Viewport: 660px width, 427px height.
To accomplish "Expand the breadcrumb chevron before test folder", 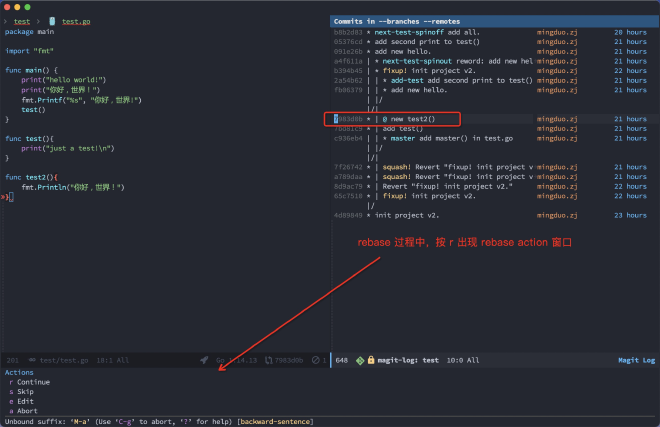I will pos(5,20).
